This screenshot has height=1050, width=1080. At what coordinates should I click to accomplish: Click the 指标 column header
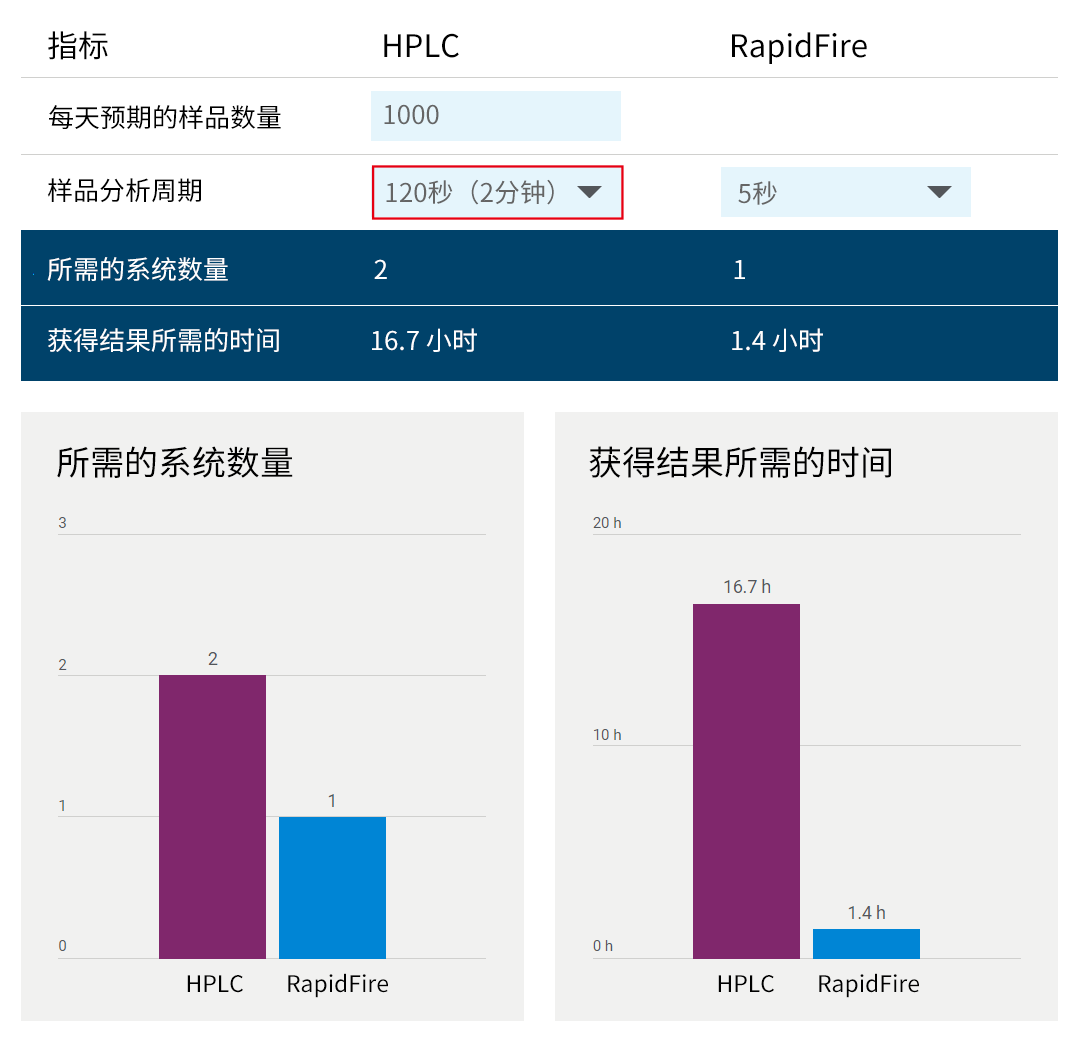point(78,46)
